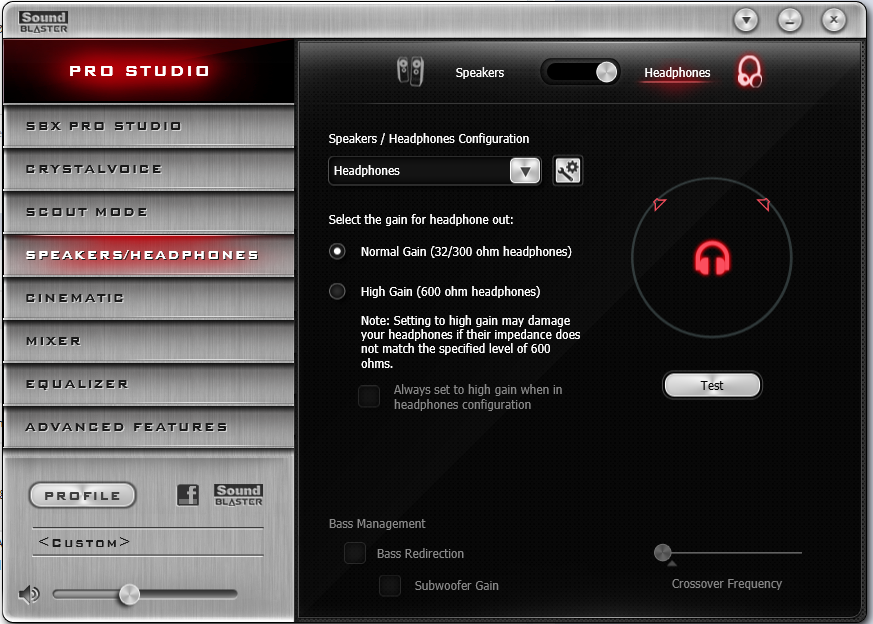
Task: Click 'Select the gain for headphone out' text
Action: [x=421, y=220]
